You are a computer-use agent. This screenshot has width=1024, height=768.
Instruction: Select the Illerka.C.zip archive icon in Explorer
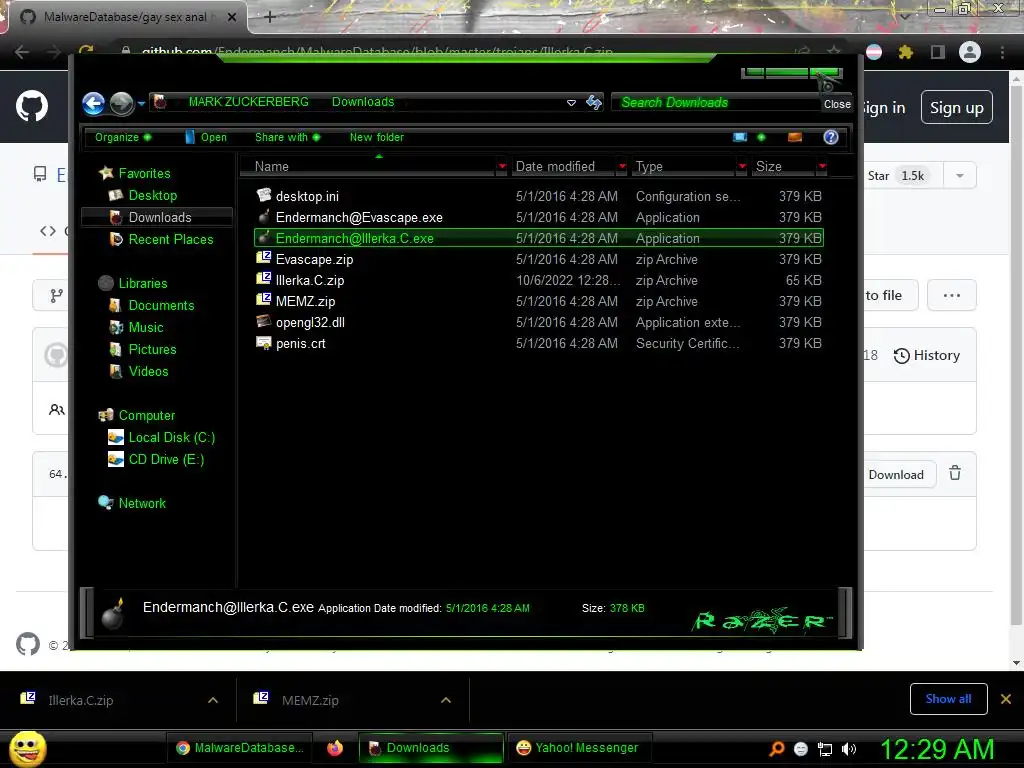click(264, 280)
